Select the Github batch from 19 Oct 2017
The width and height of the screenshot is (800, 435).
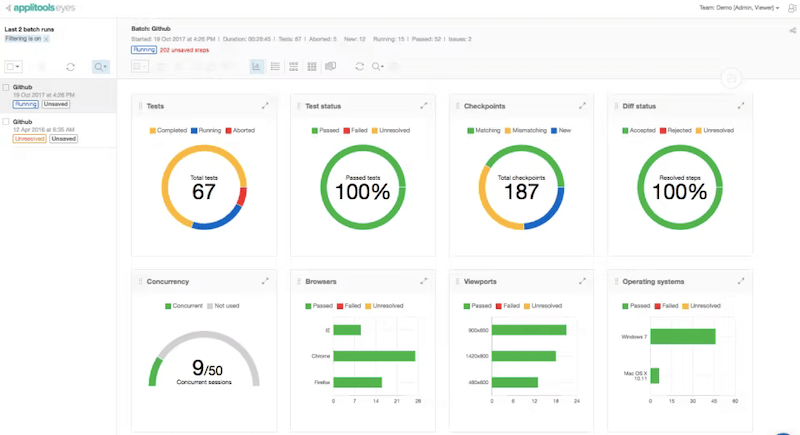[58, 96]
